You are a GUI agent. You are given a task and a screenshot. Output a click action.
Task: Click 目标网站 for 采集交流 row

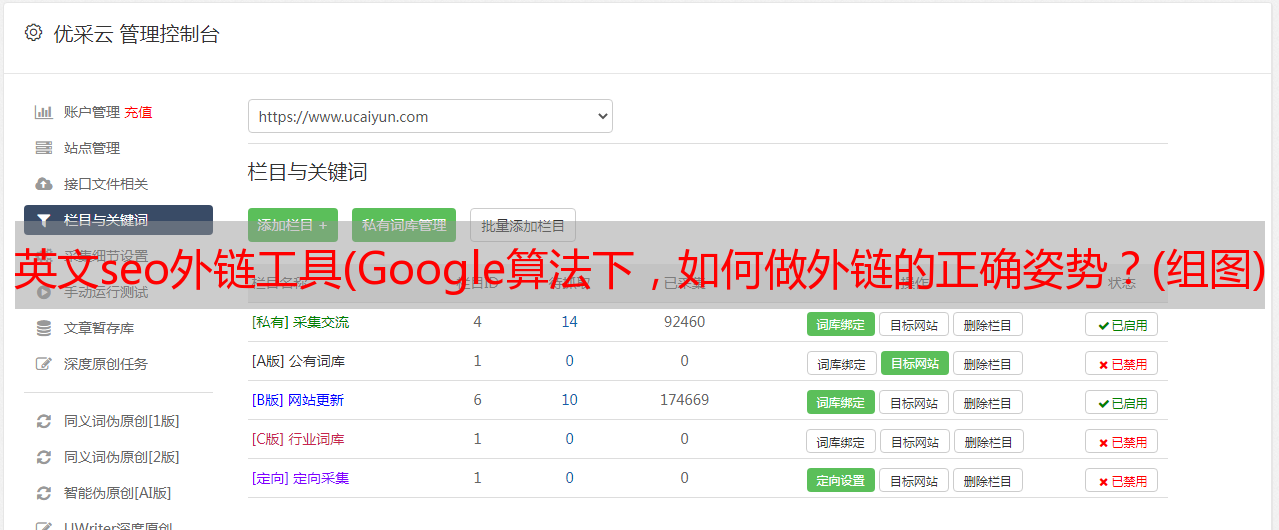click(914, 324)
